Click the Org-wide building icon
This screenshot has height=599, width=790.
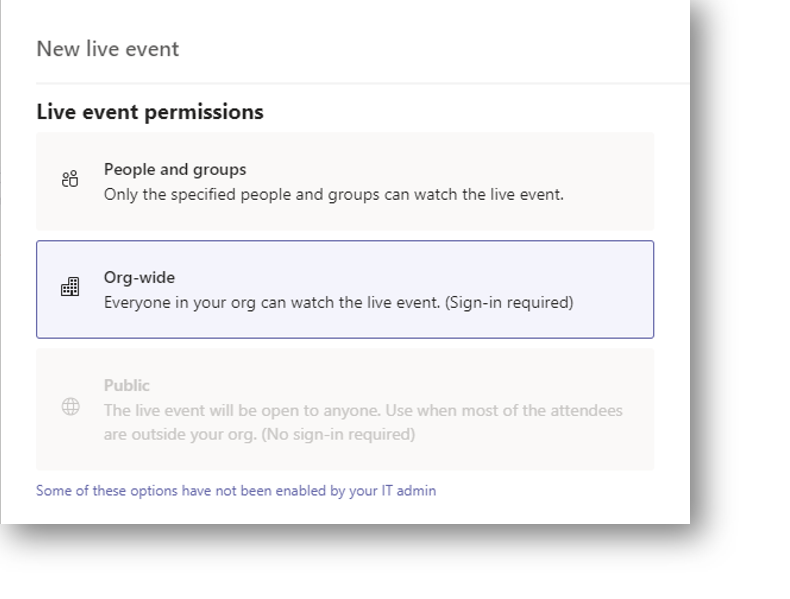(70, 288)
